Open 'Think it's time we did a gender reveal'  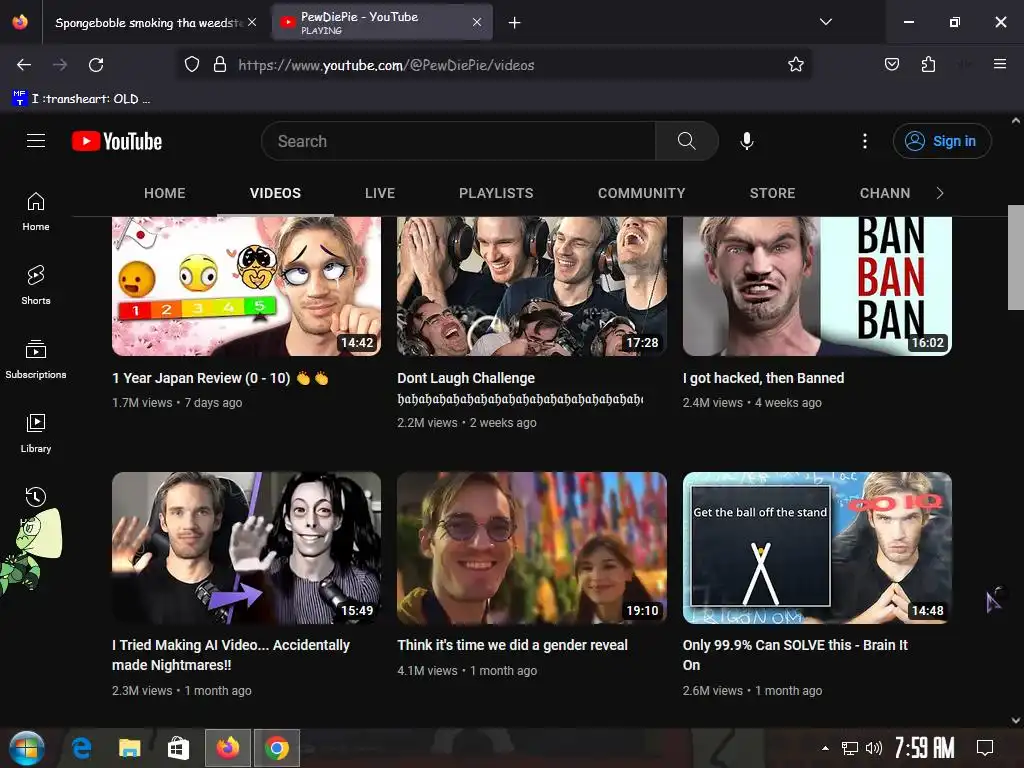tap(513, 645)
